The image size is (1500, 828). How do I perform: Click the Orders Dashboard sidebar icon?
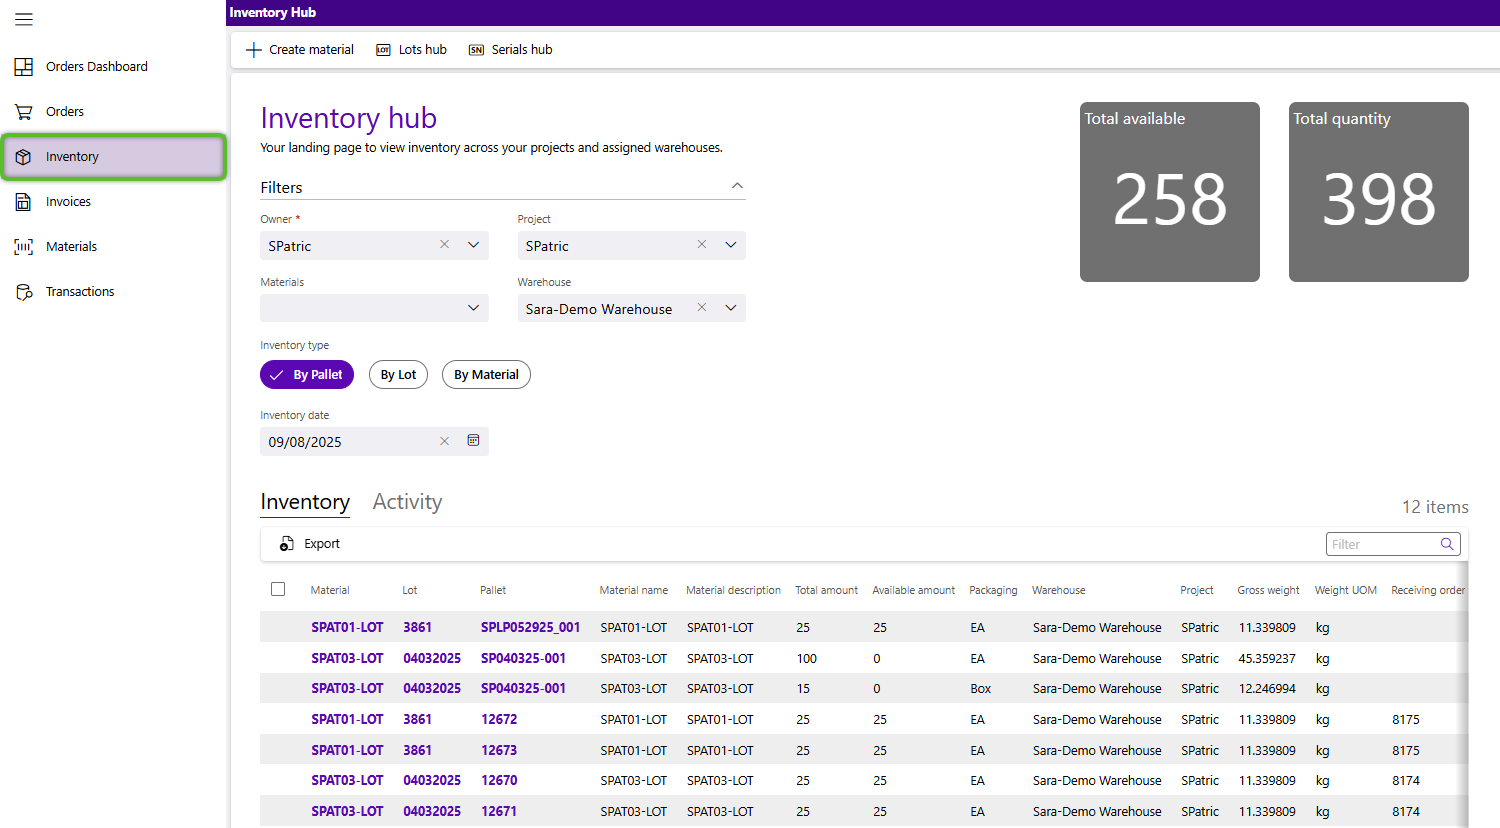pyautogui.click(x=24, y=67)
